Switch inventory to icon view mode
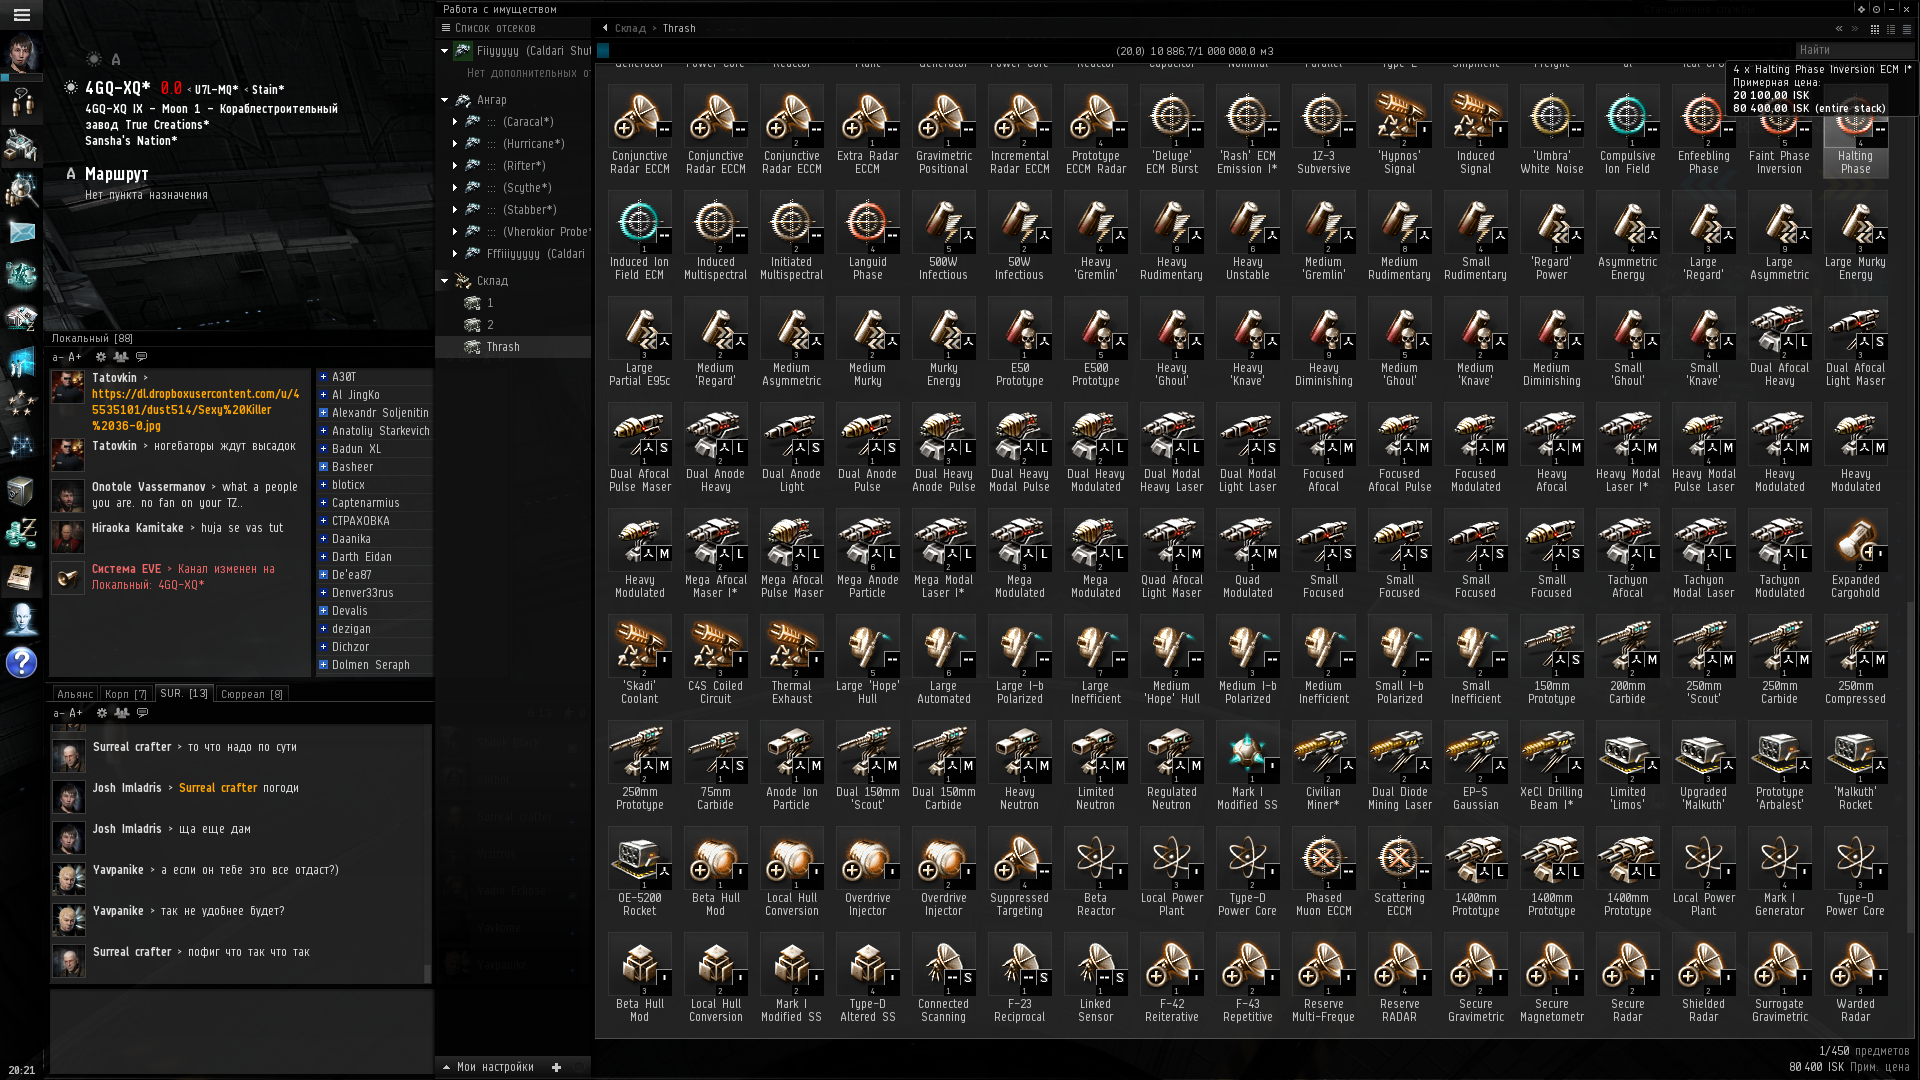 coord(1874,29)
